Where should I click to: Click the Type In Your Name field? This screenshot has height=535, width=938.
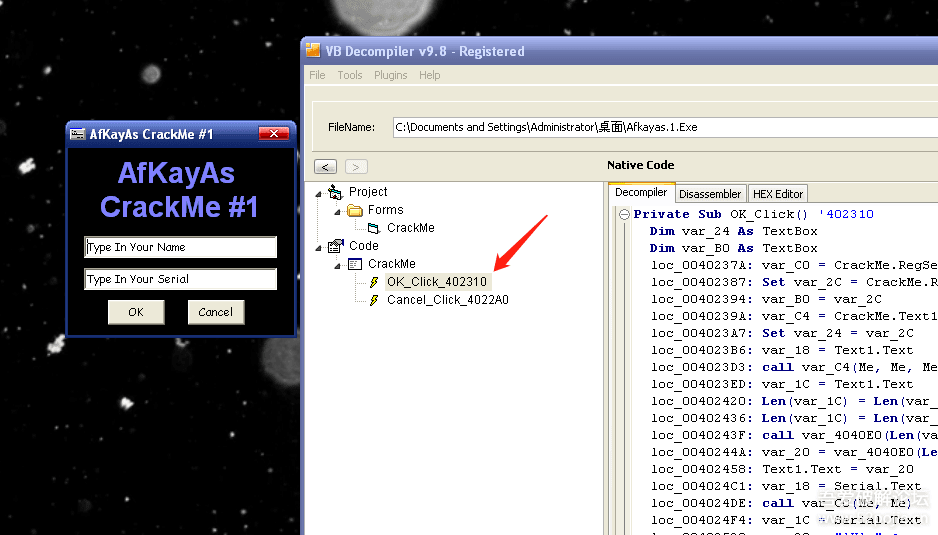[x=180, y=247]
